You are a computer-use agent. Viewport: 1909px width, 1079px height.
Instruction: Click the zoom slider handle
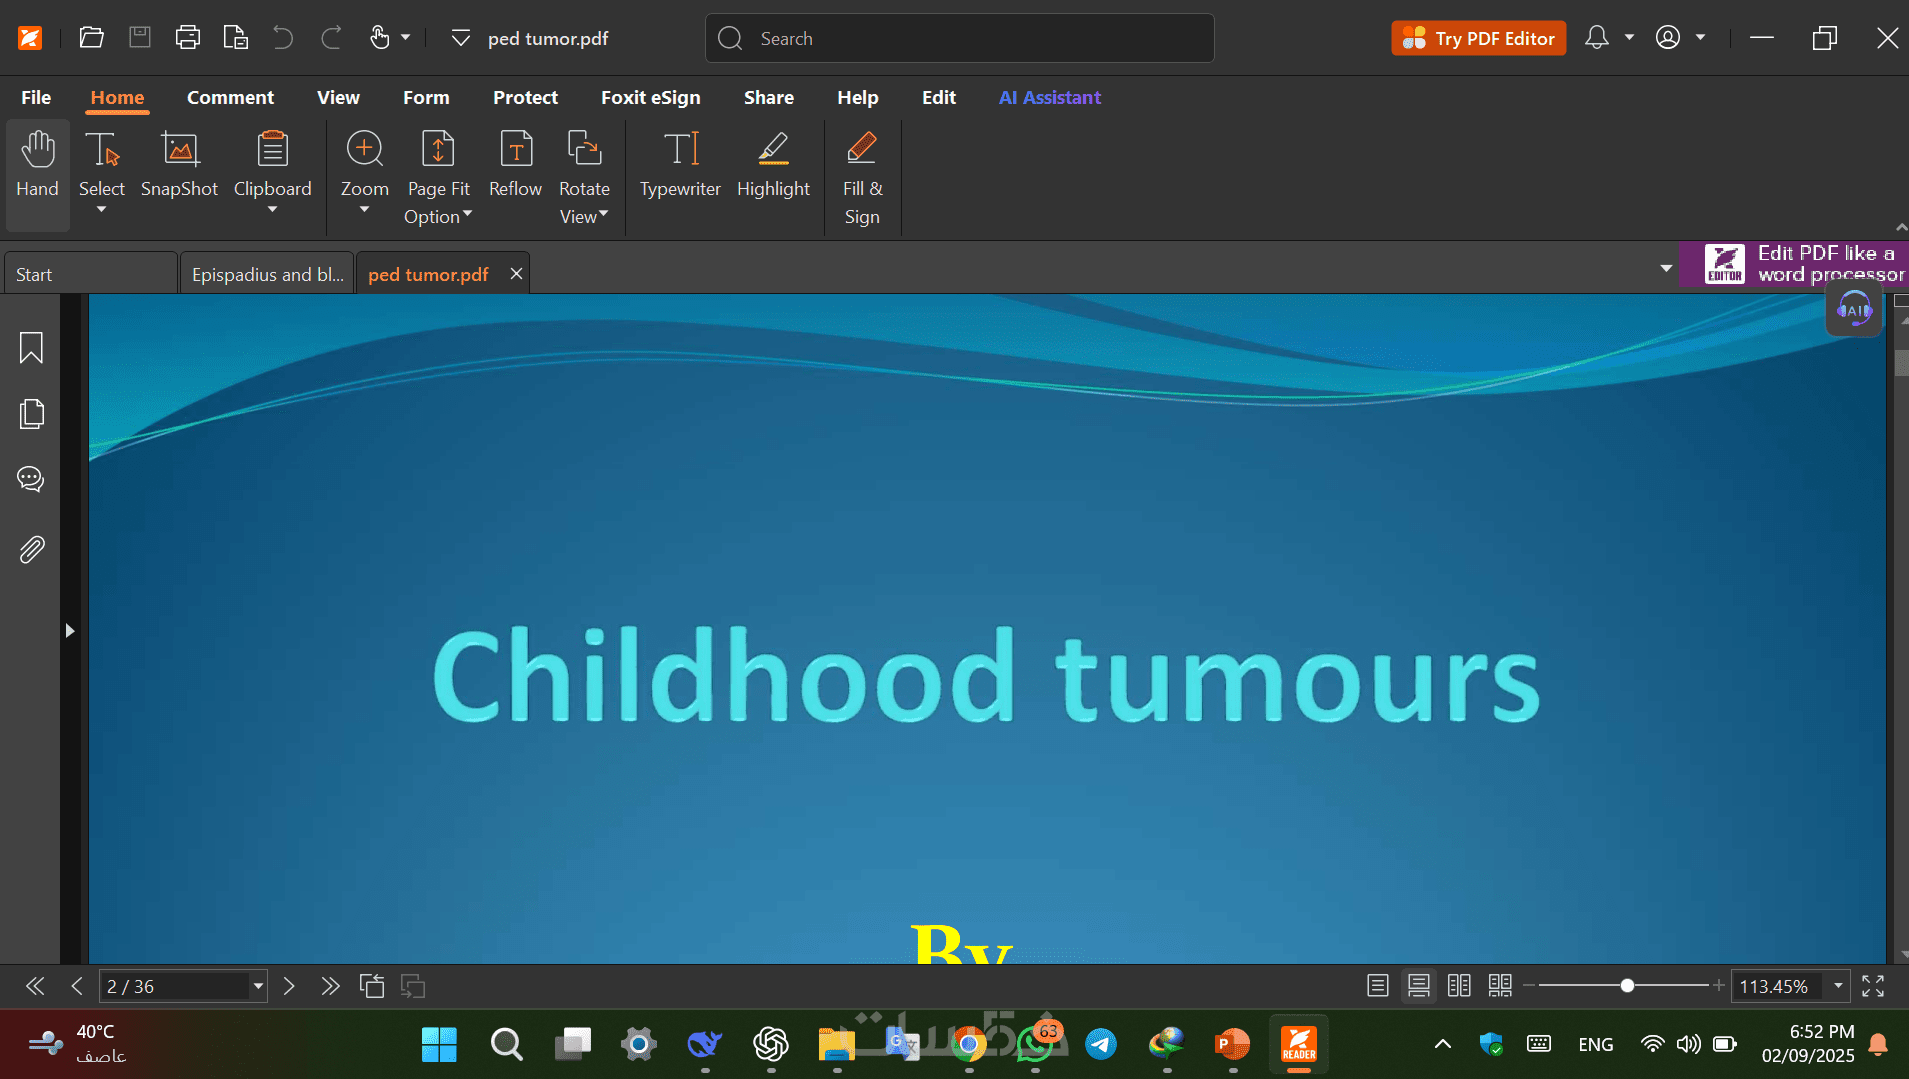[1627, 986]
